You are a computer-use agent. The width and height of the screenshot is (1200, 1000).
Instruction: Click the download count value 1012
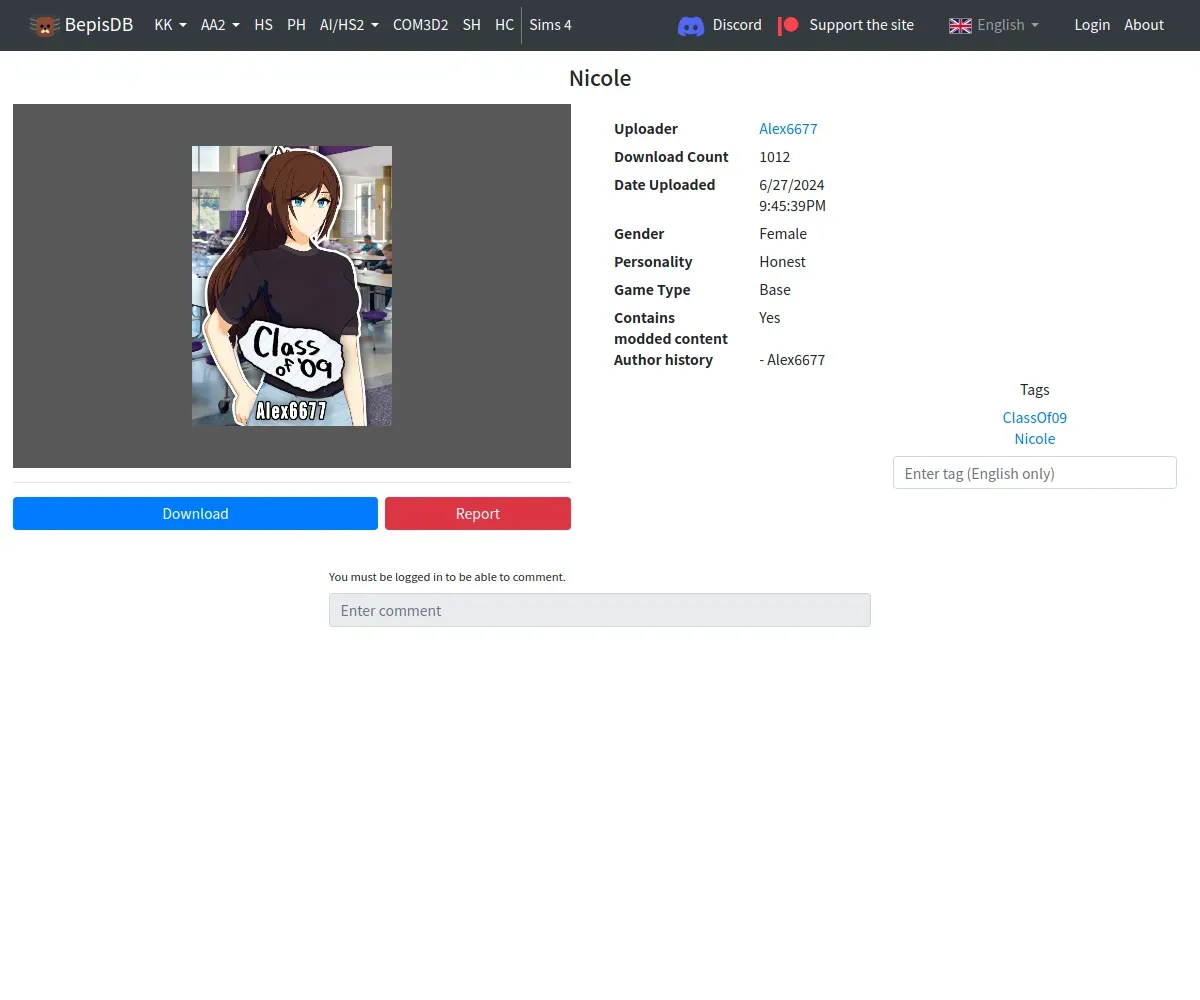point(775,157)
